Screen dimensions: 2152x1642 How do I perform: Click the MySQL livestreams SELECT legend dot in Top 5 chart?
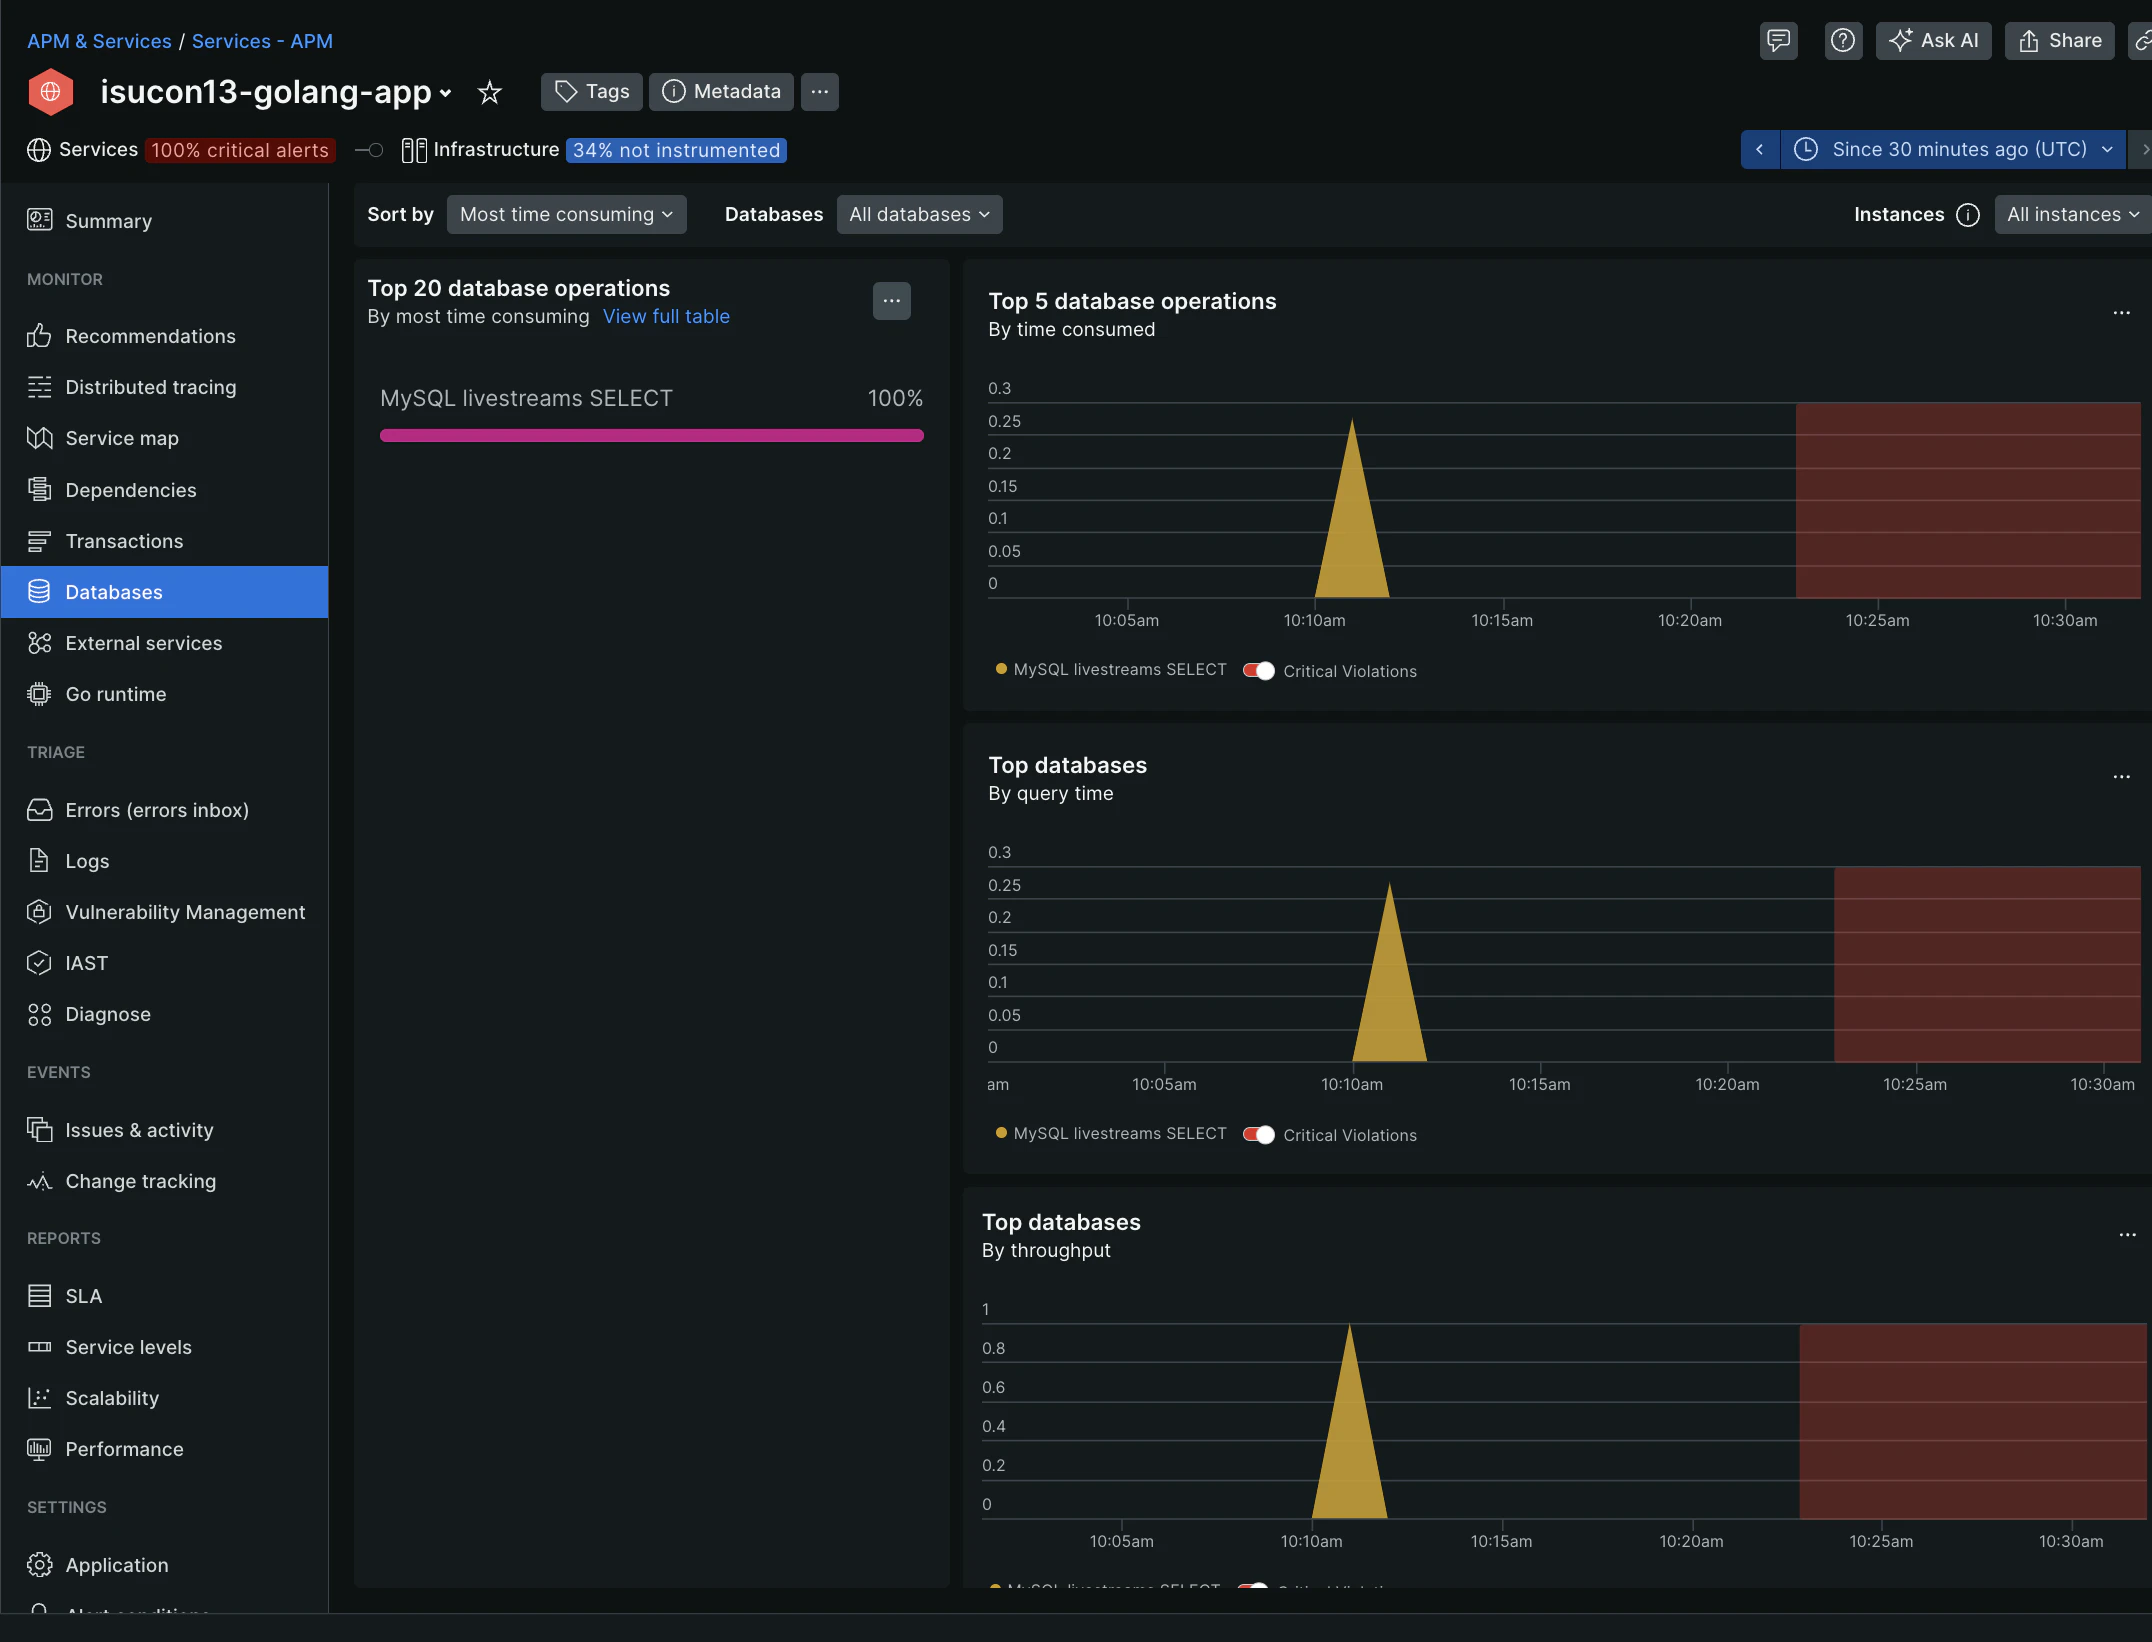click(x=1001, y=669)
